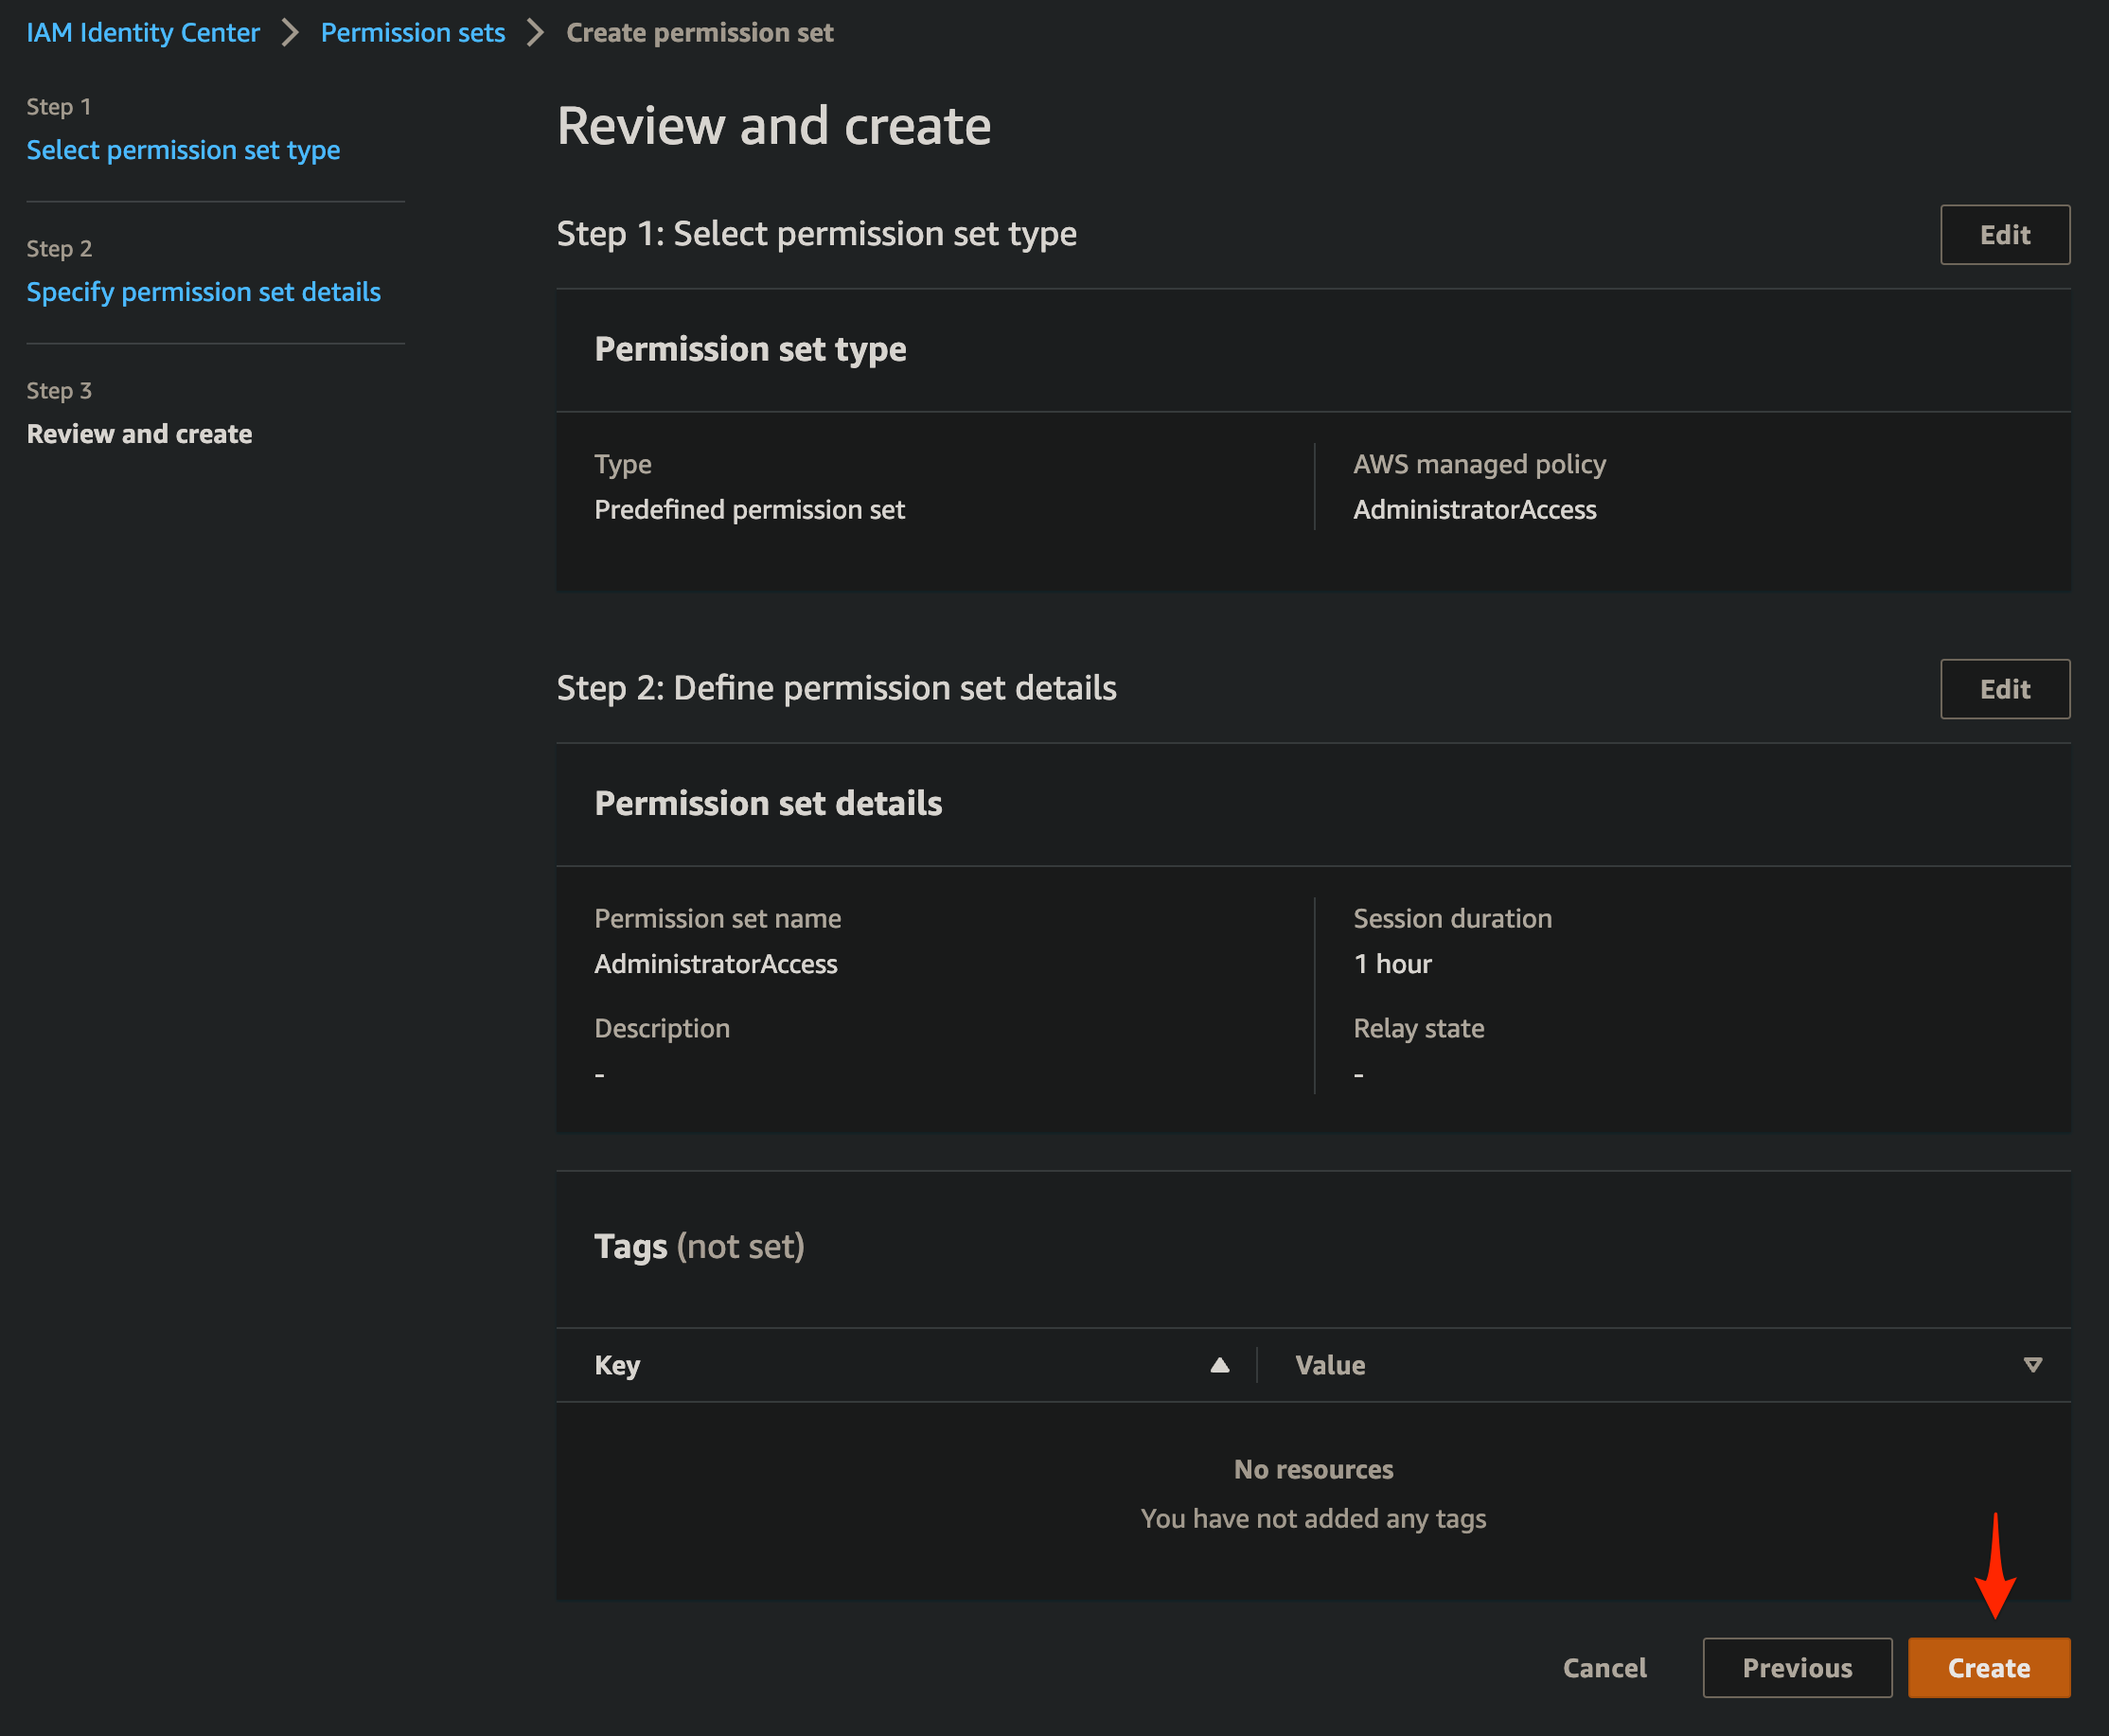Open Step 2 Specify permission set details

pyautogui.click(x=203, y=292)
